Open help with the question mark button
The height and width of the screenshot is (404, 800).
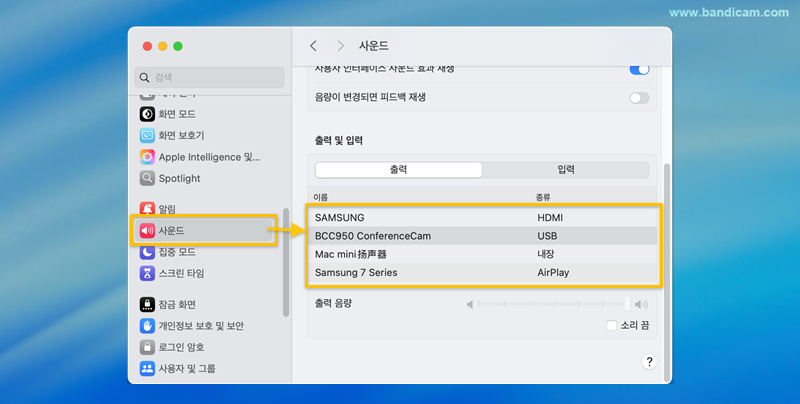coord(649,362)
